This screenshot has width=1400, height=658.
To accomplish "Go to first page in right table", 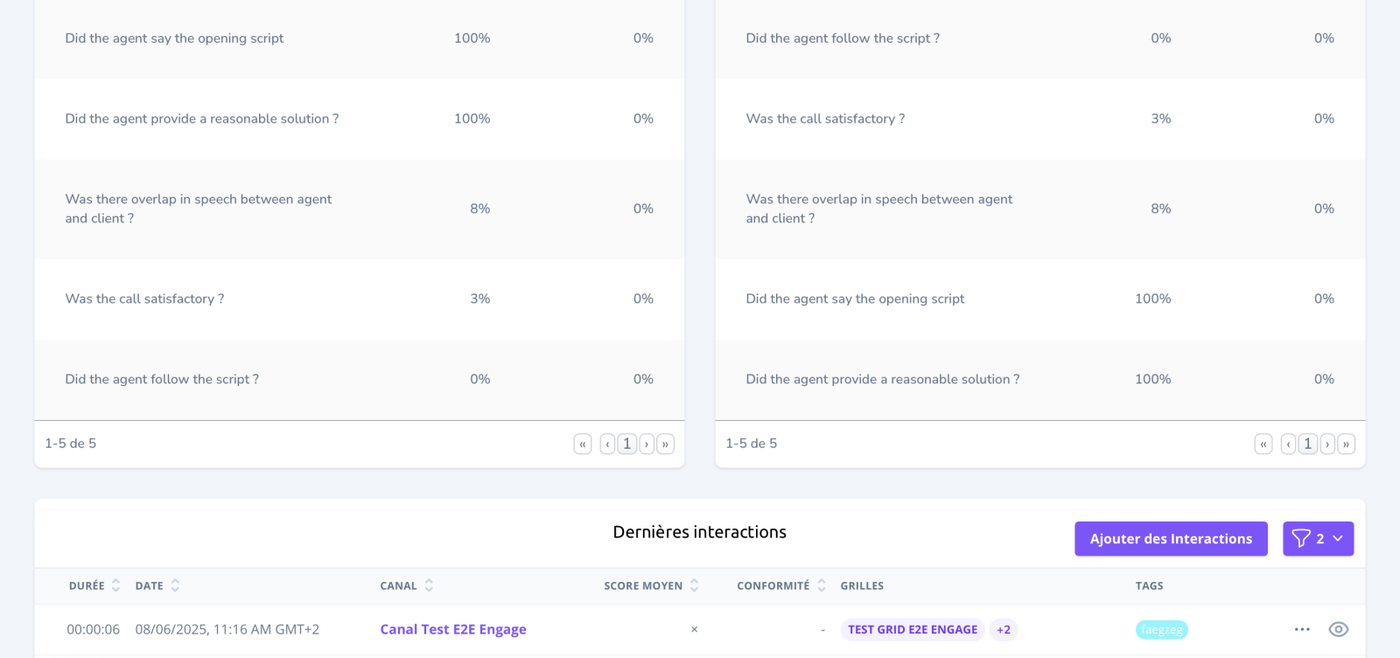I will pos(1263,444).
